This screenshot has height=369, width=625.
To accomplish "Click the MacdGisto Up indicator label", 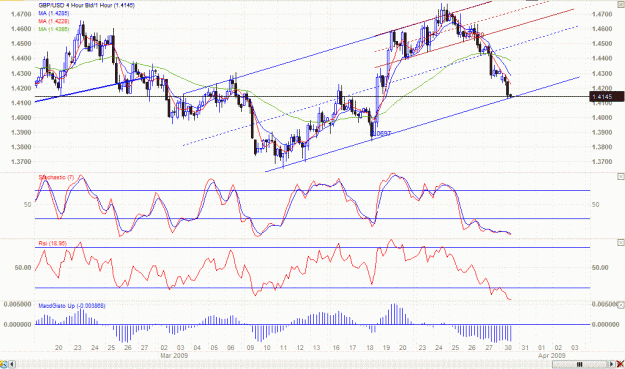I will (72, 306).
